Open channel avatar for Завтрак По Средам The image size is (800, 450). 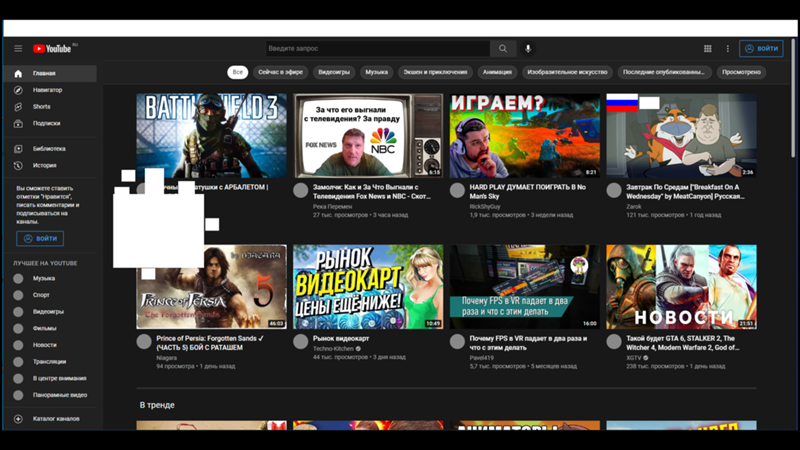614,190
